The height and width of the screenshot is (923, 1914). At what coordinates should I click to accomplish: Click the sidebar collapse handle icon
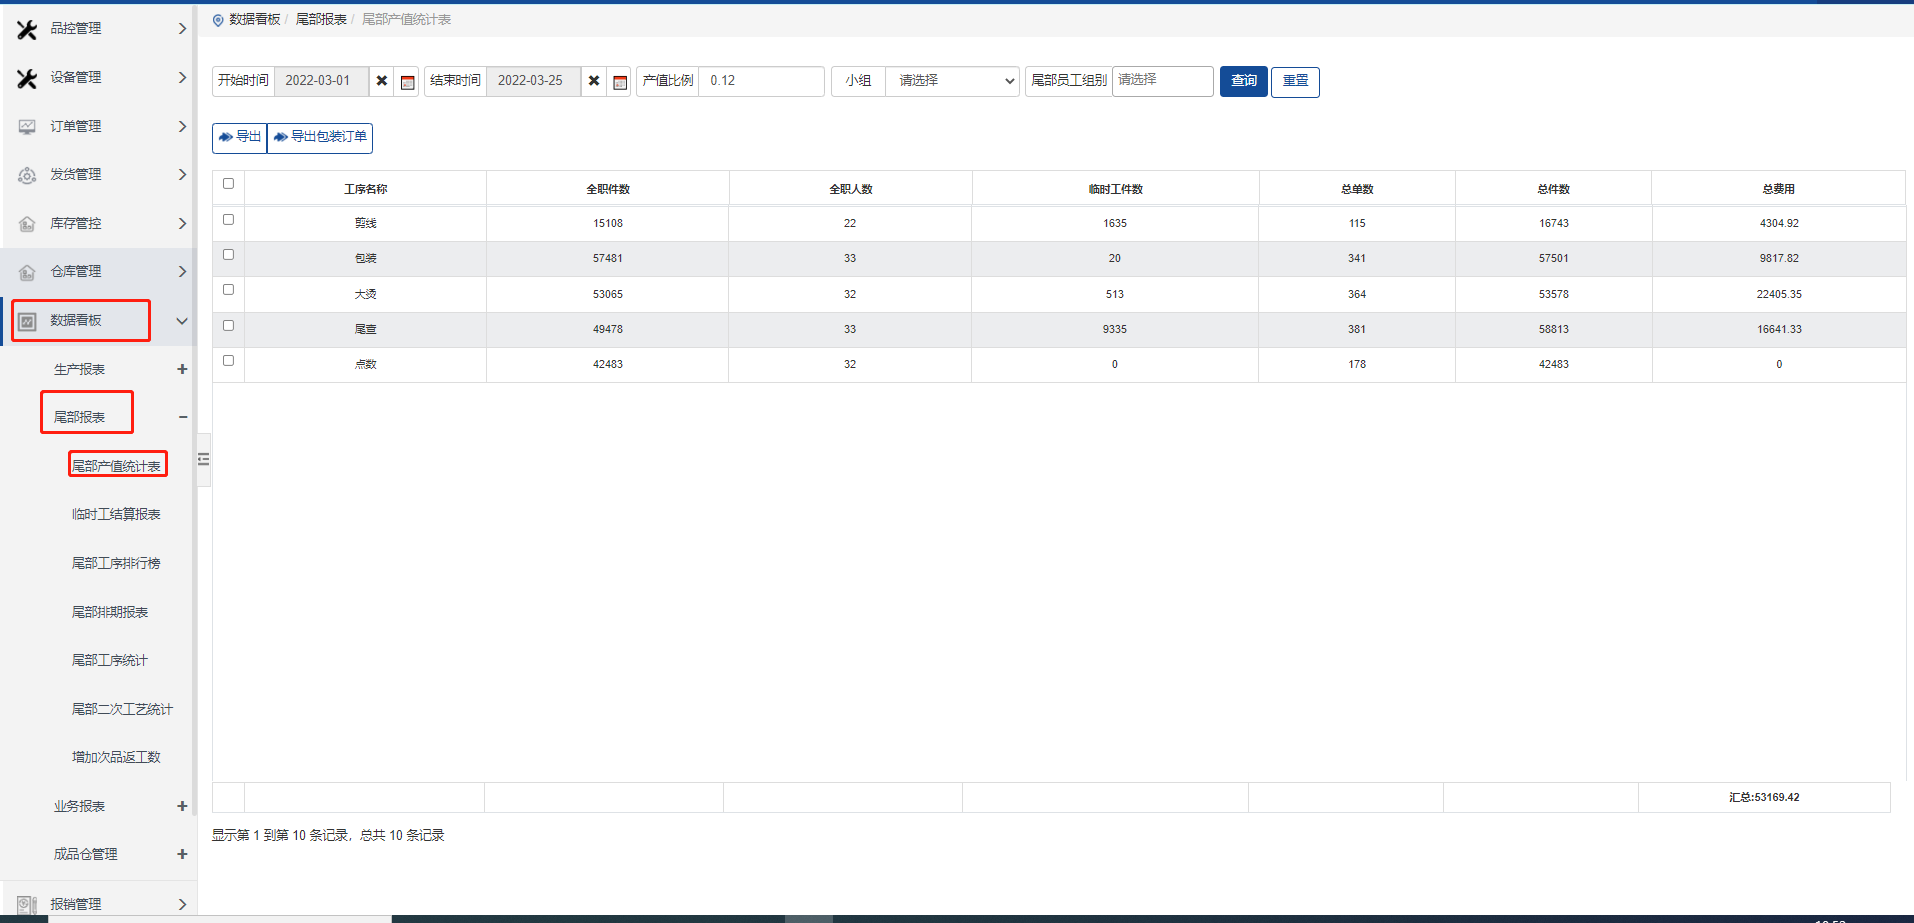[204, 459]
